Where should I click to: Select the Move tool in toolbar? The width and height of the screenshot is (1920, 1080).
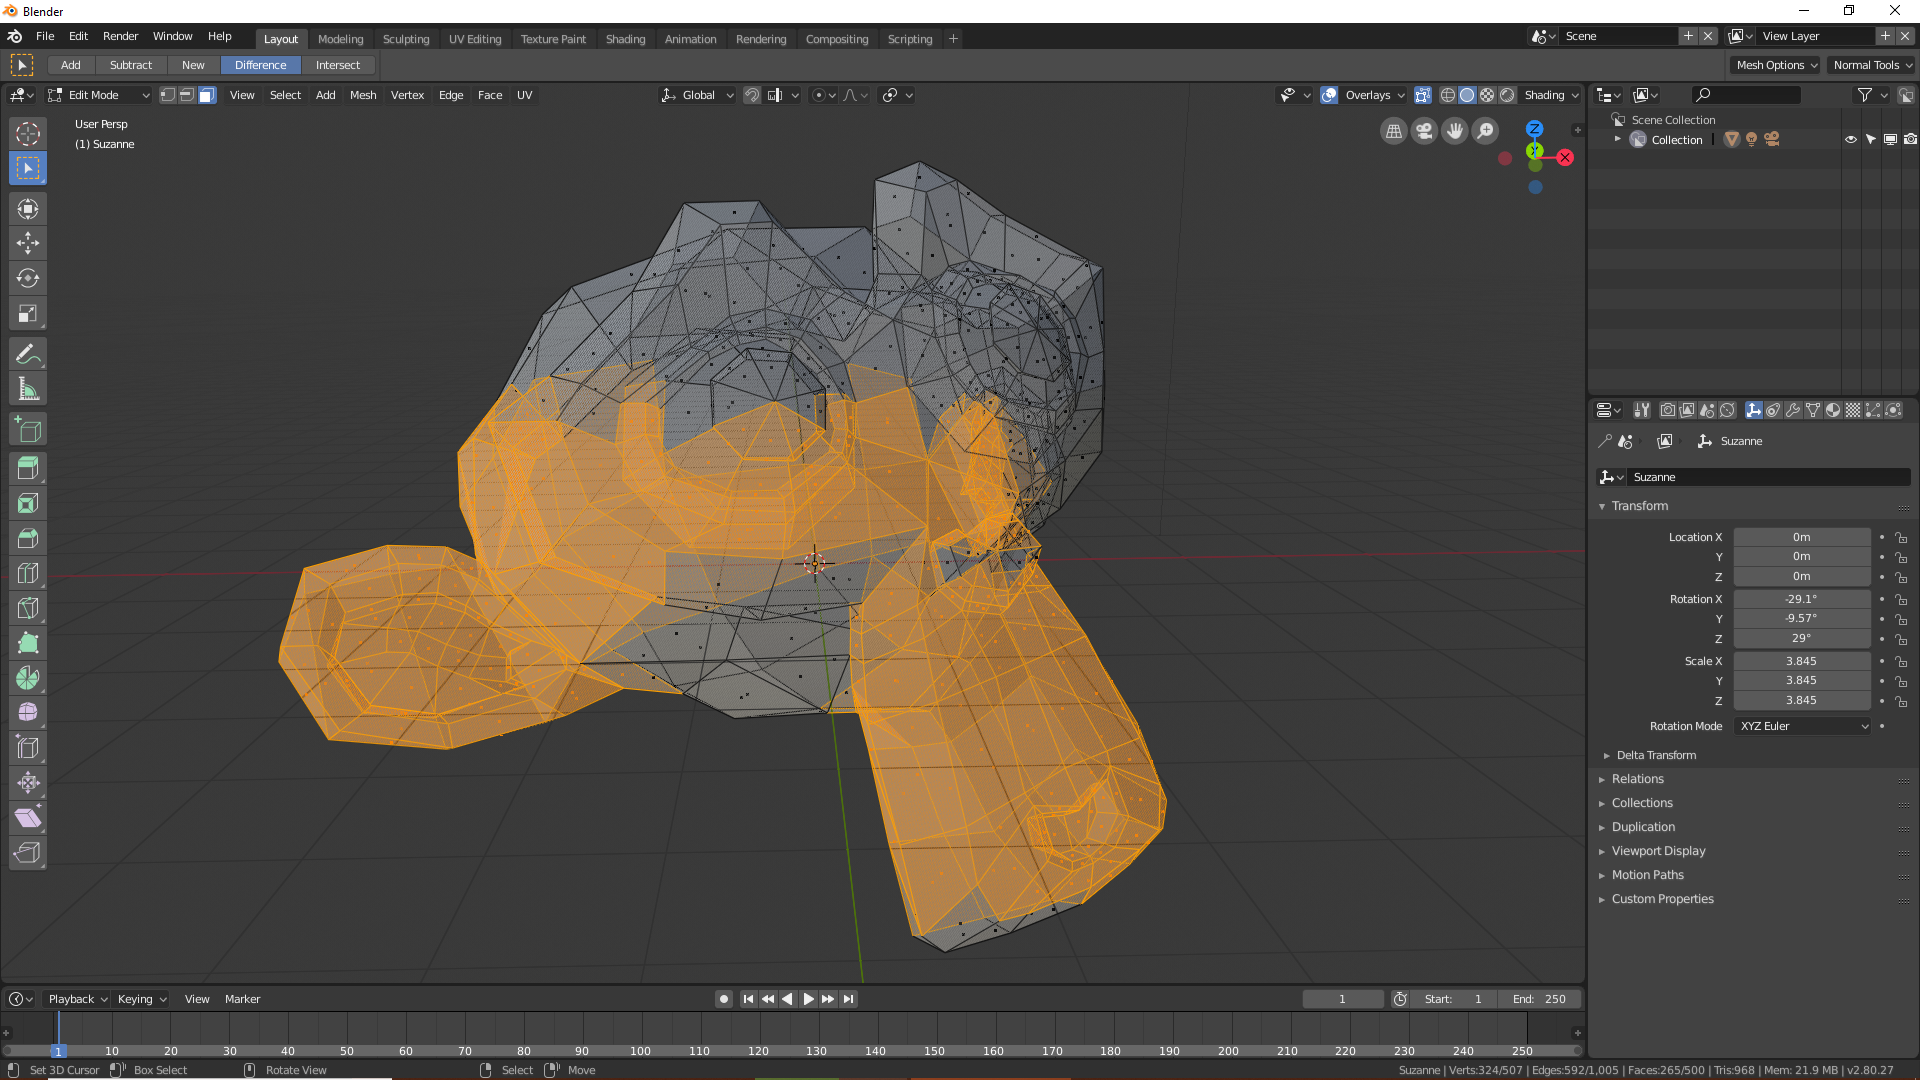[28, 243]
